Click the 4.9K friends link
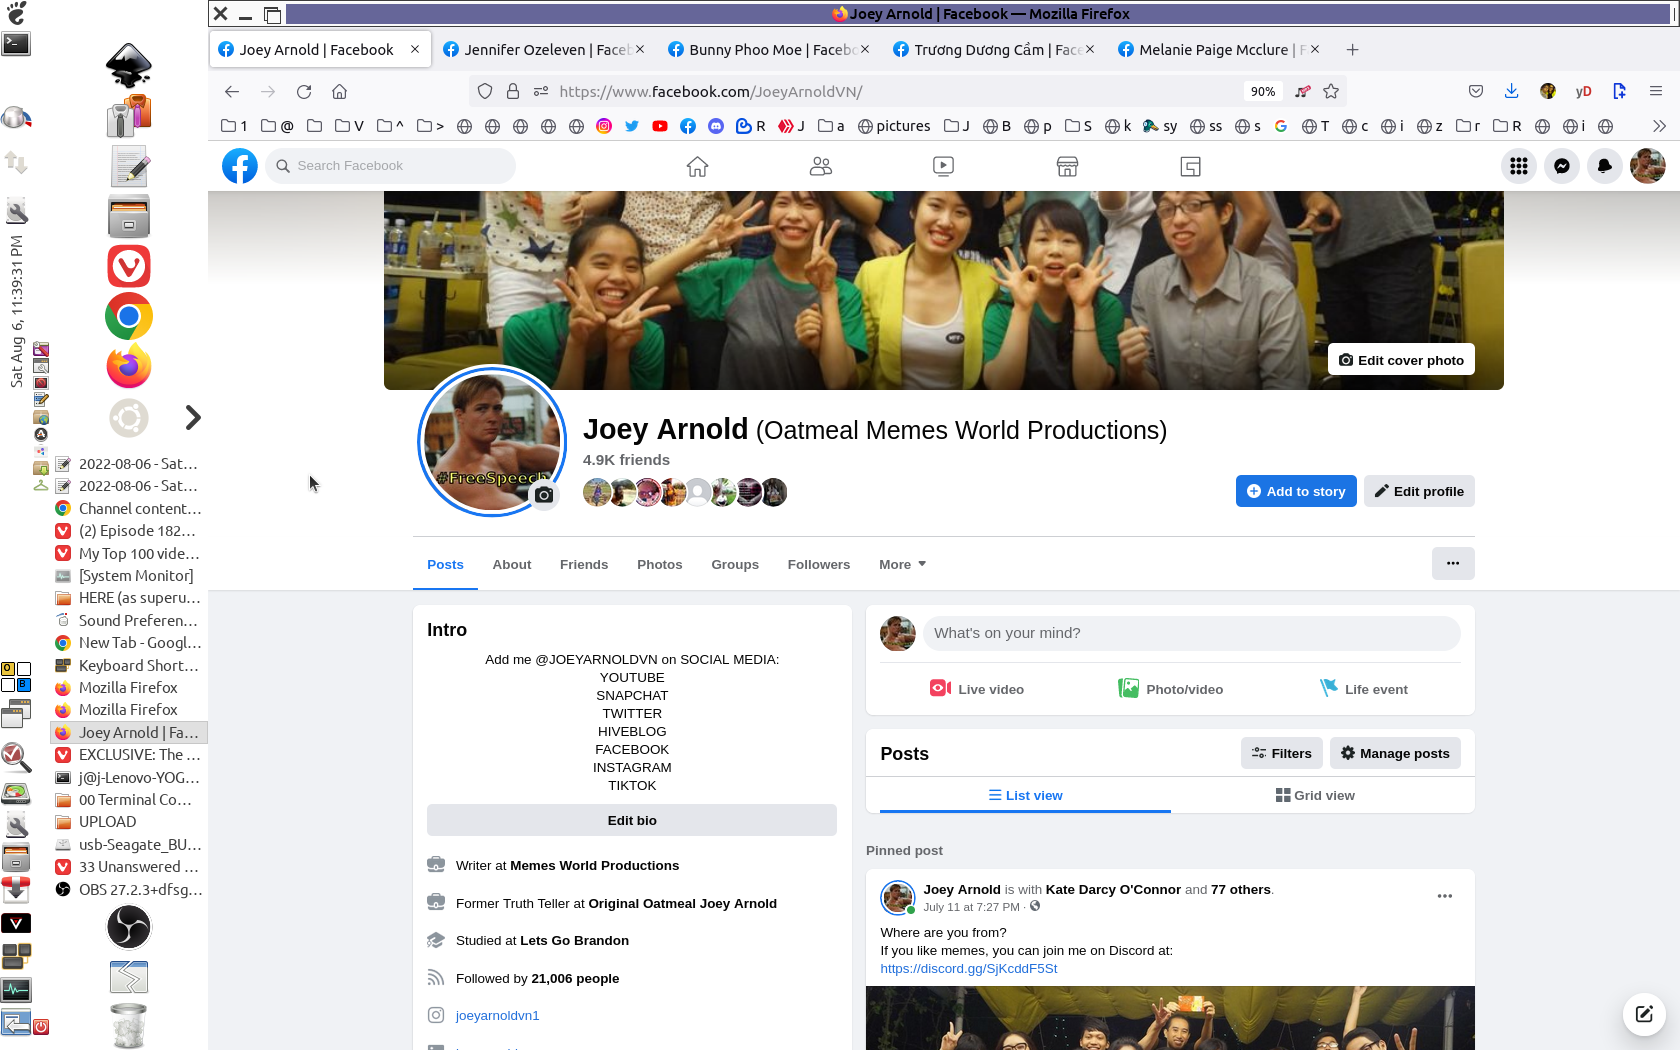1680x1050 pixels. [x=626, y=460]
